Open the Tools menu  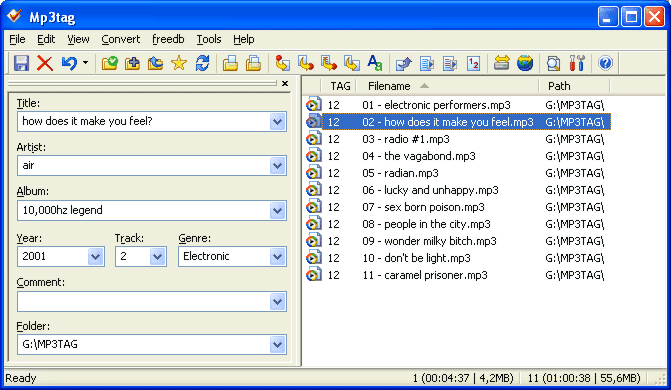[x=209, y=39]
